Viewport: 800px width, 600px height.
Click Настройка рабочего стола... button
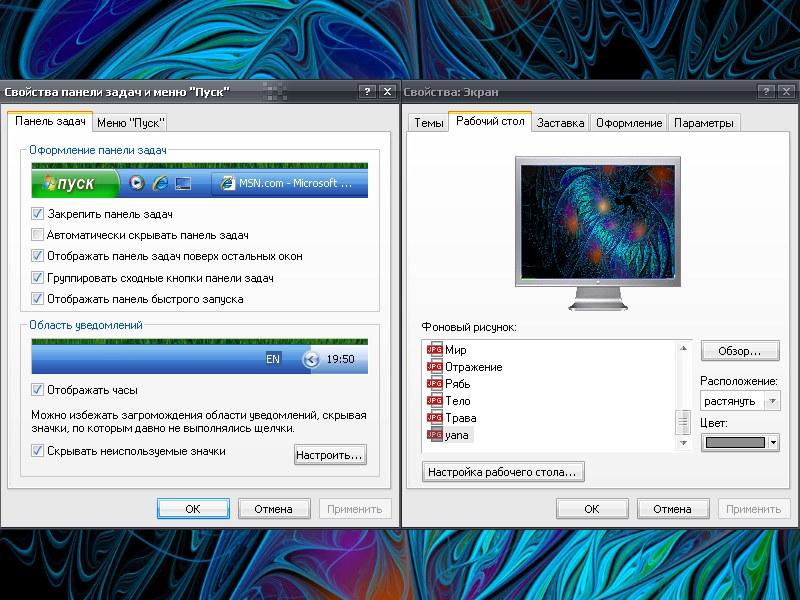click(503, 472)
